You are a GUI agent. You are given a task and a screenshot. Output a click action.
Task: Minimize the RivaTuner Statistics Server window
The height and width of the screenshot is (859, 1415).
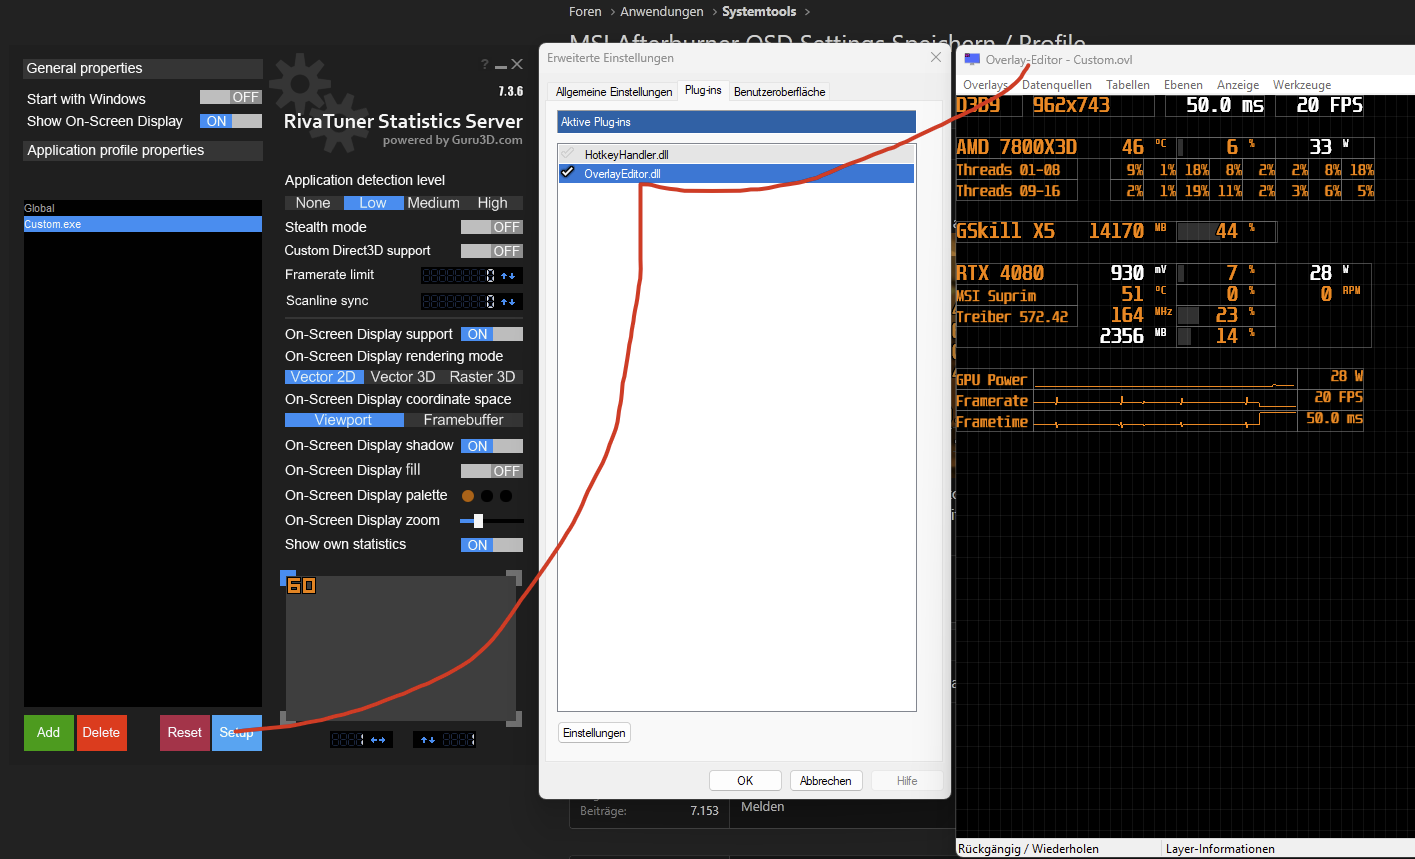point(502,65)
